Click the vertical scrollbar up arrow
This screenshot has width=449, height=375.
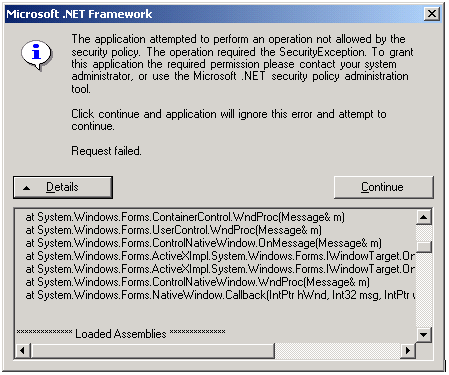click(x=424, y=217)
